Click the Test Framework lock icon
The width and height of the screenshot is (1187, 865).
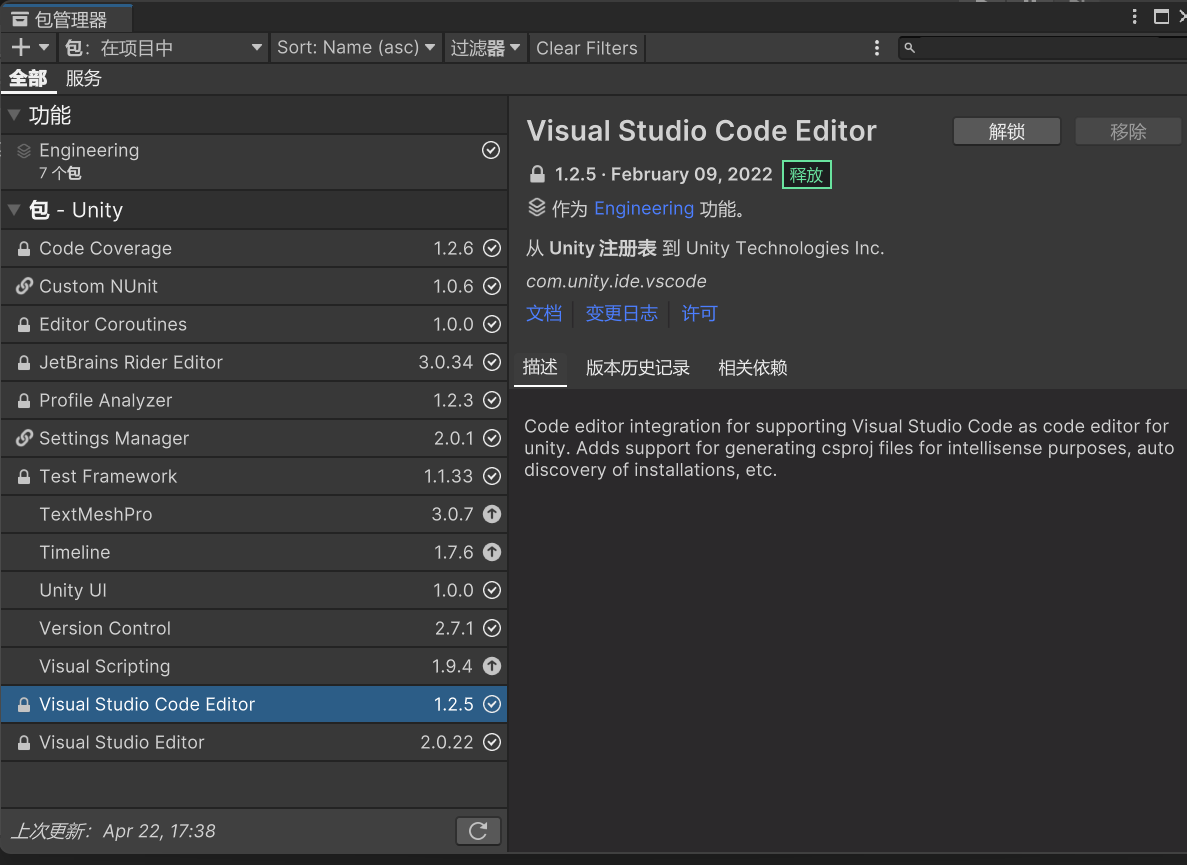pyautogui.click(x=24, y=477)
